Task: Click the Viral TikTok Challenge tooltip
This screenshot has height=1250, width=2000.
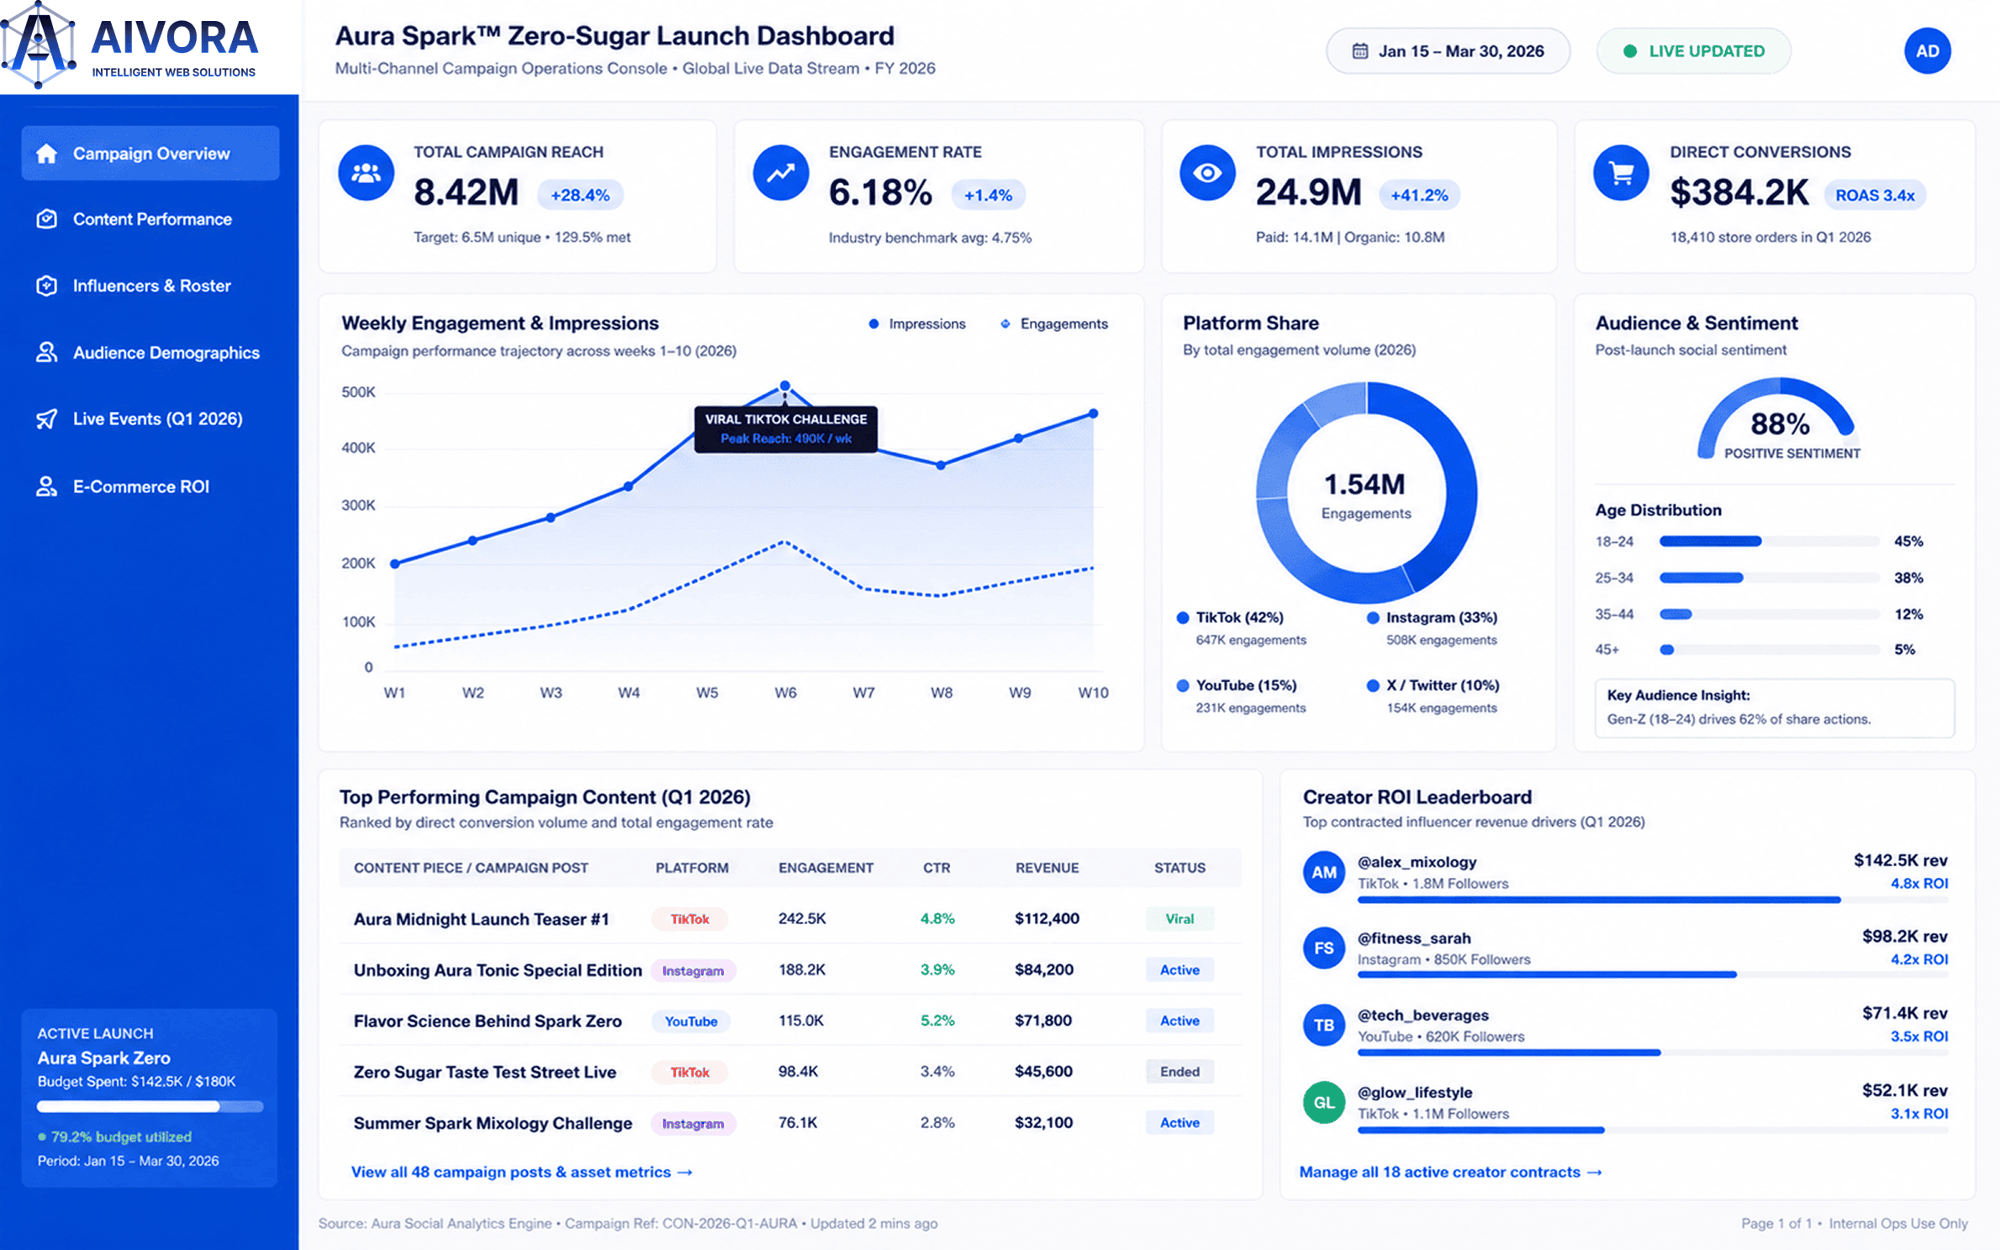Action: point(786,429)
